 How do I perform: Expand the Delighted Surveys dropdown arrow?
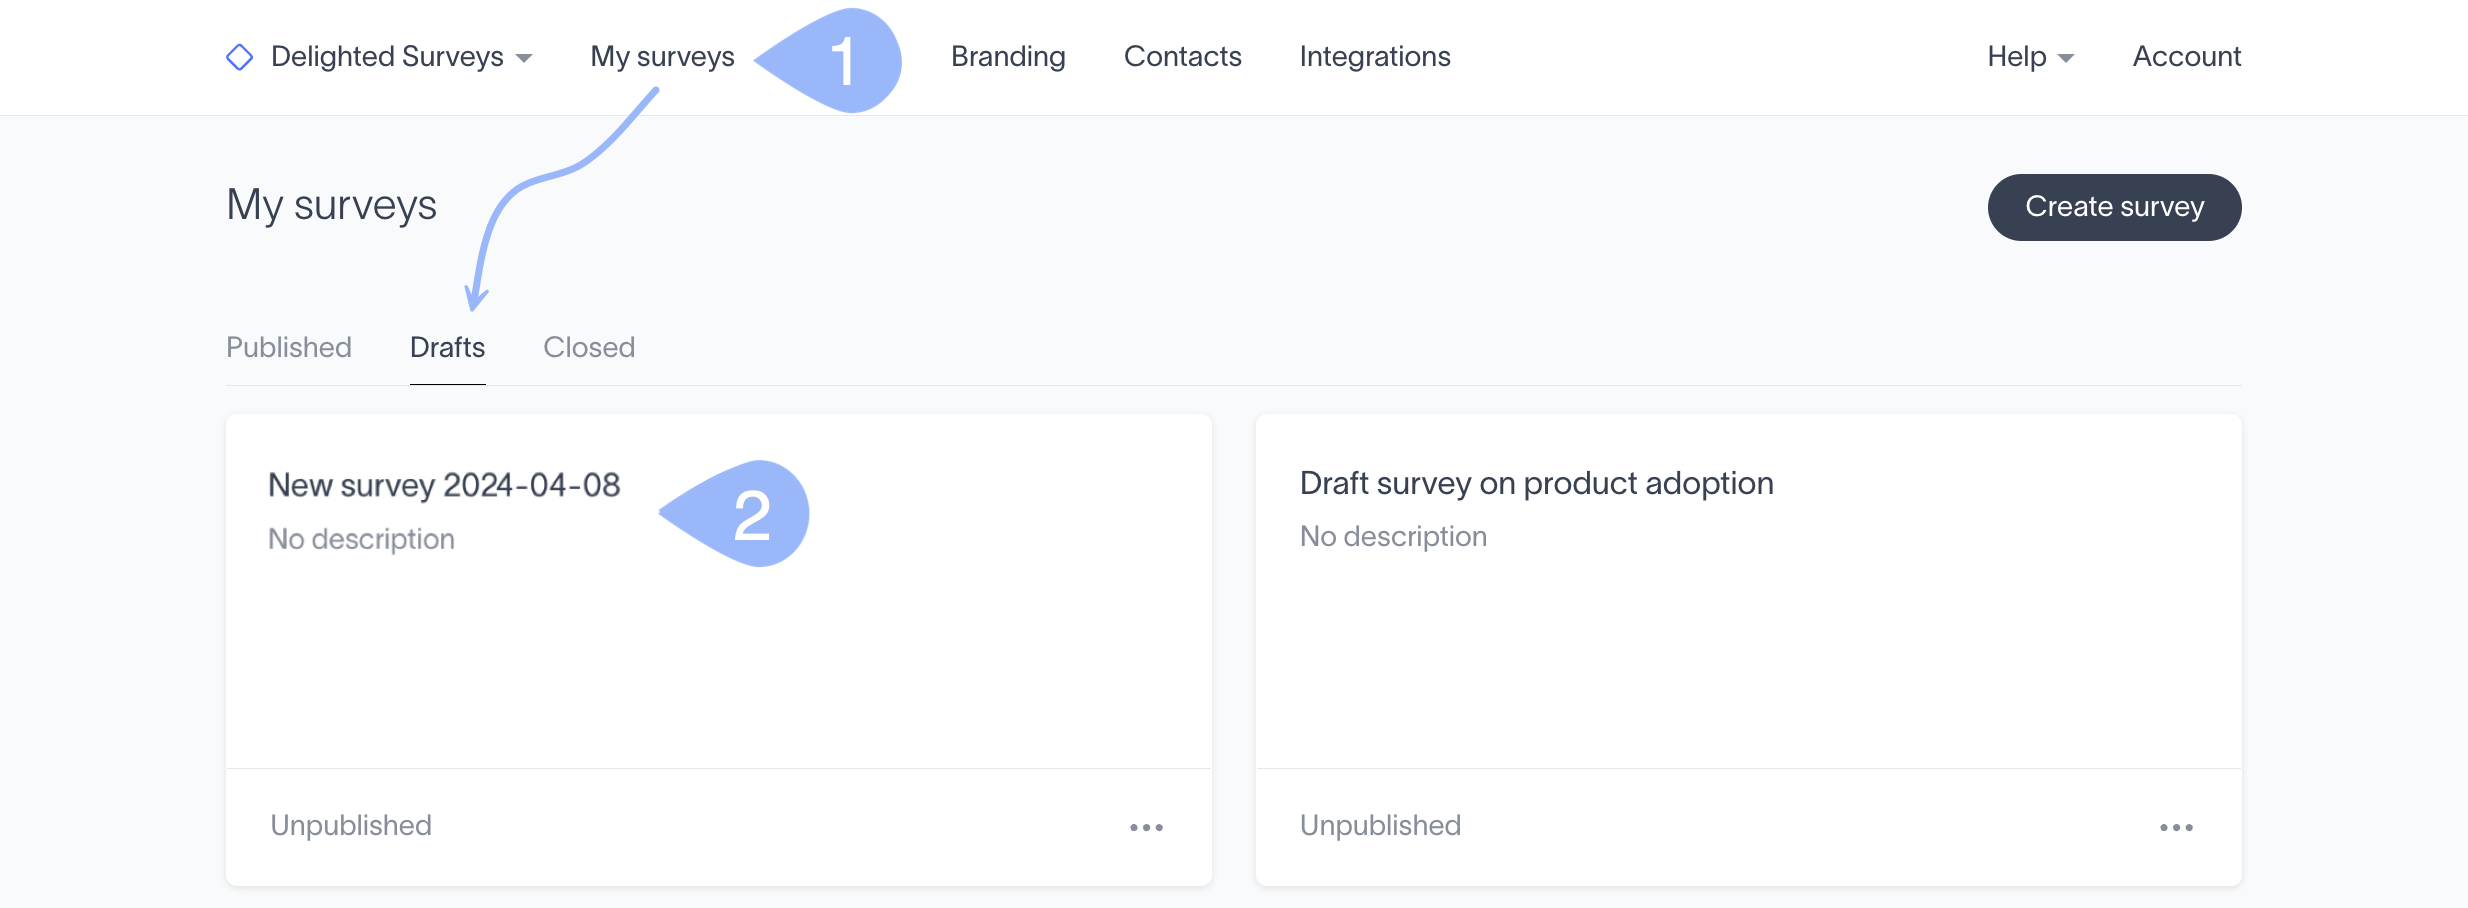524,59
